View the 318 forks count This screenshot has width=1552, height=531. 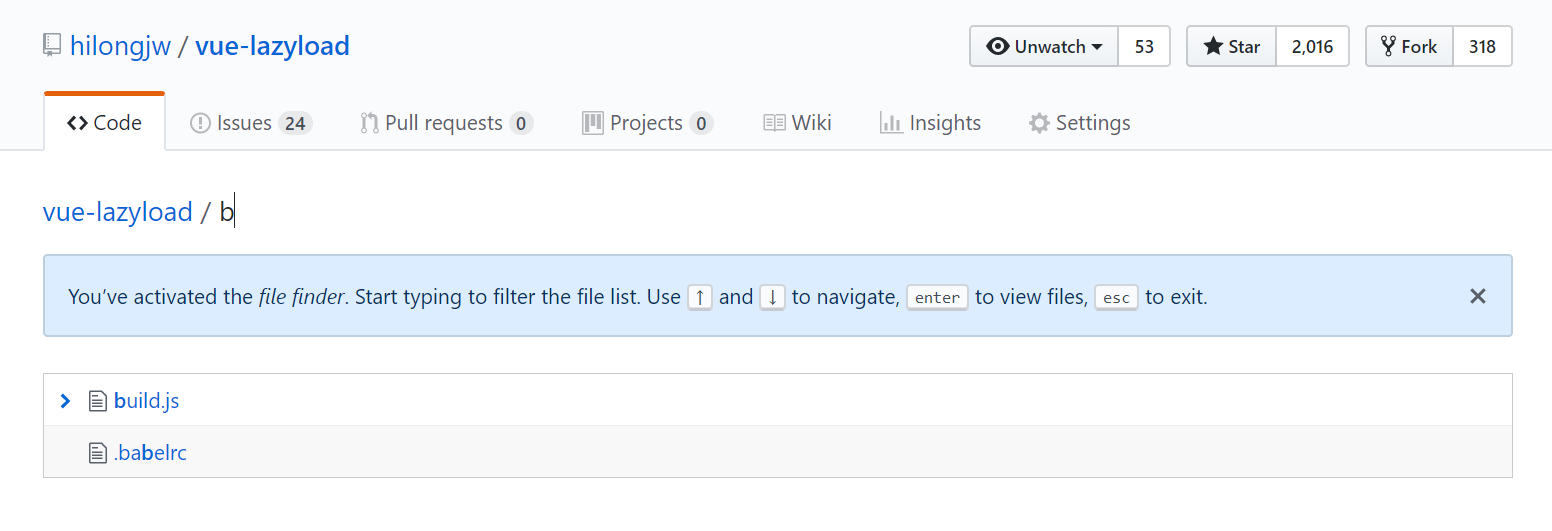click(x=1482, y=46)
